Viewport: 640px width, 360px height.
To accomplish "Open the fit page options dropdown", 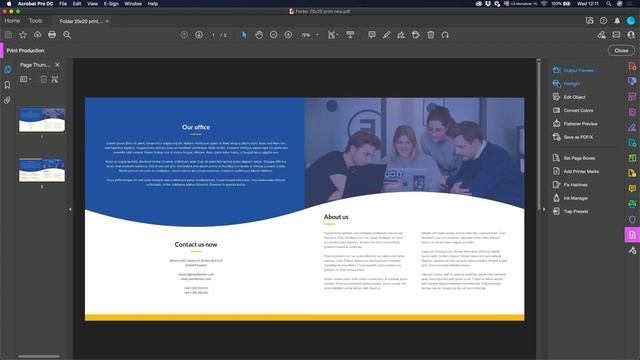I will 333,35.
